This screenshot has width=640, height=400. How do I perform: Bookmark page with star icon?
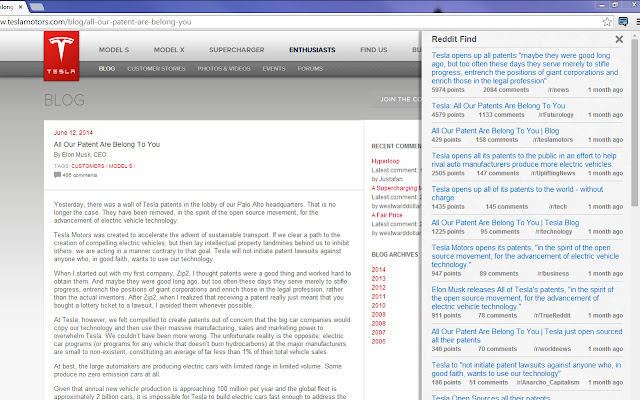point(607,22)
